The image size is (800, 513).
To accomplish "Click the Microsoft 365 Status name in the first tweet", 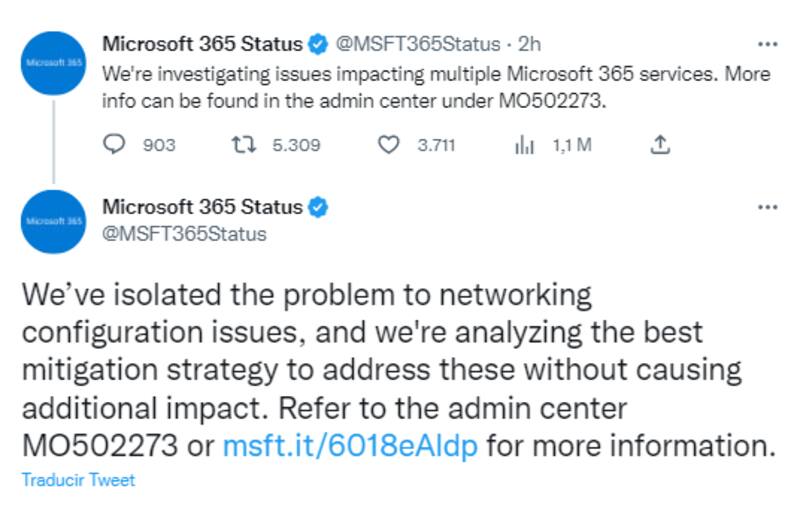I will click(202, 44).
